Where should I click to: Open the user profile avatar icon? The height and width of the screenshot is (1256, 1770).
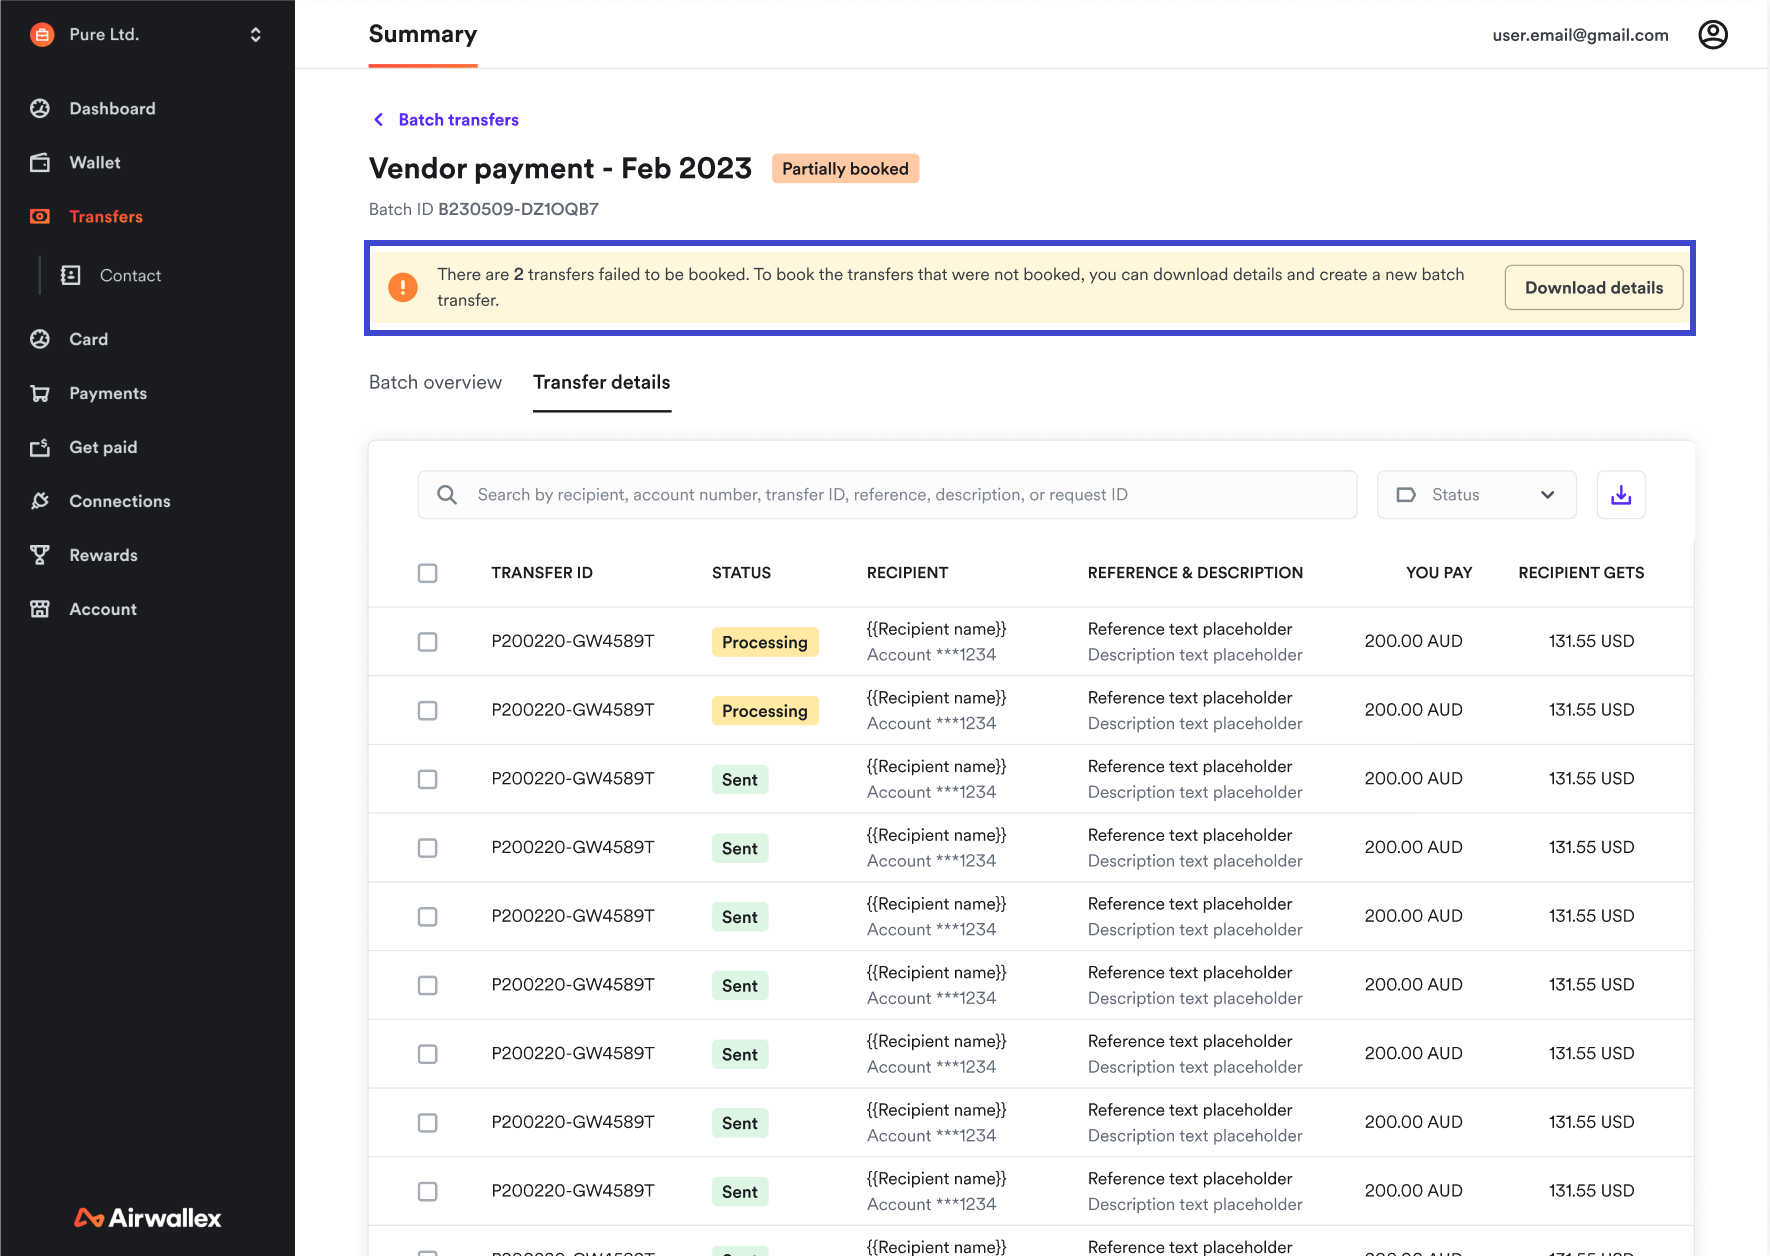[1713, 35]
